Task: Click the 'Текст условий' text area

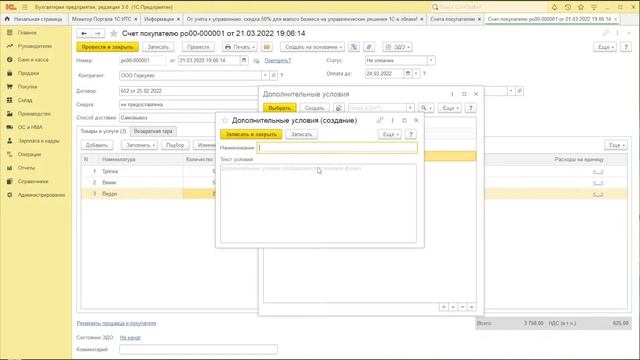Action: click(318, 203)
